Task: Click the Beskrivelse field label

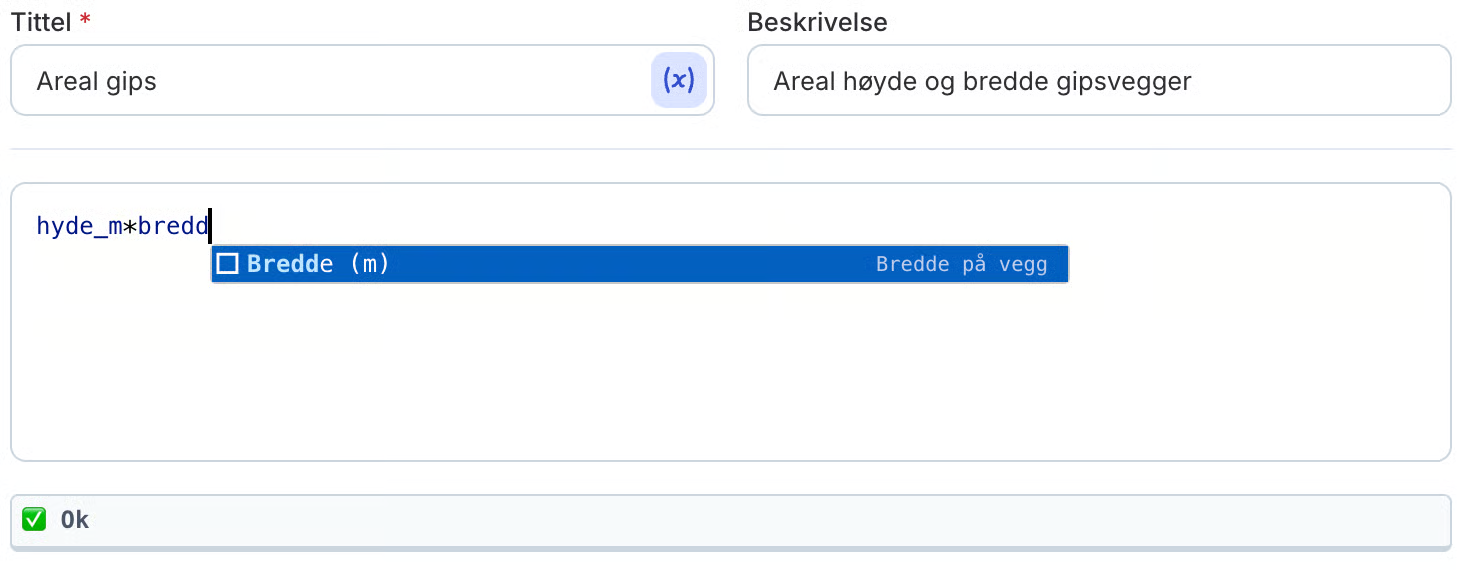Action: [x=817, y=22]
